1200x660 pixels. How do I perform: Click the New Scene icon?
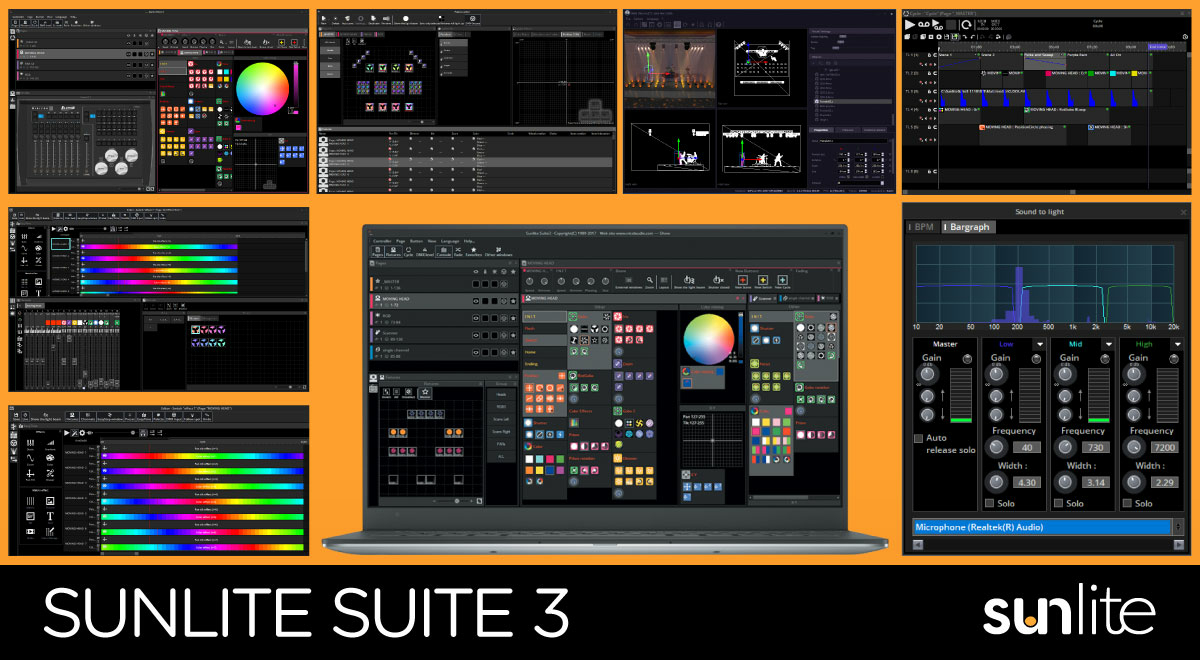click(x=743, y=281)
